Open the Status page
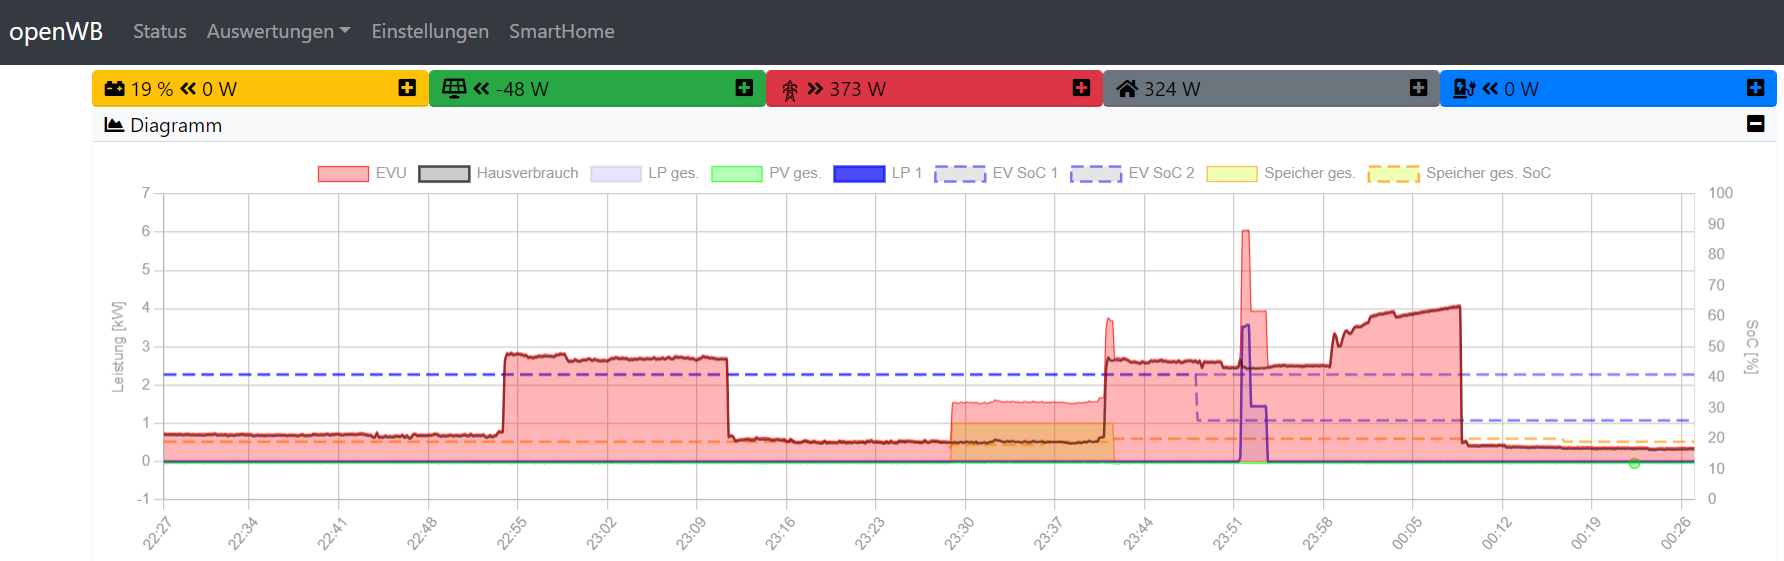Screen dimensions: 1784x561 [160, 31]
